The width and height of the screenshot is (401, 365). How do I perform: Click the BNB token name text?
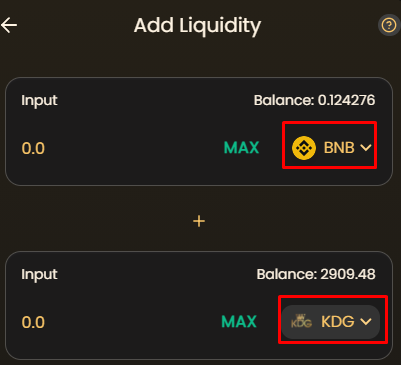[339, 148]
